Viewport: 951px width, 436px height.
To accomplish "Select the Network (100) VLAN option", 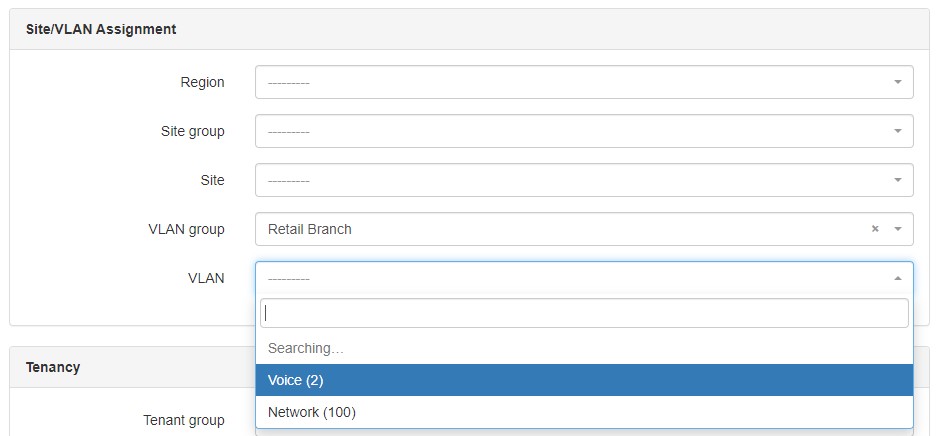I will click(584, 412).
